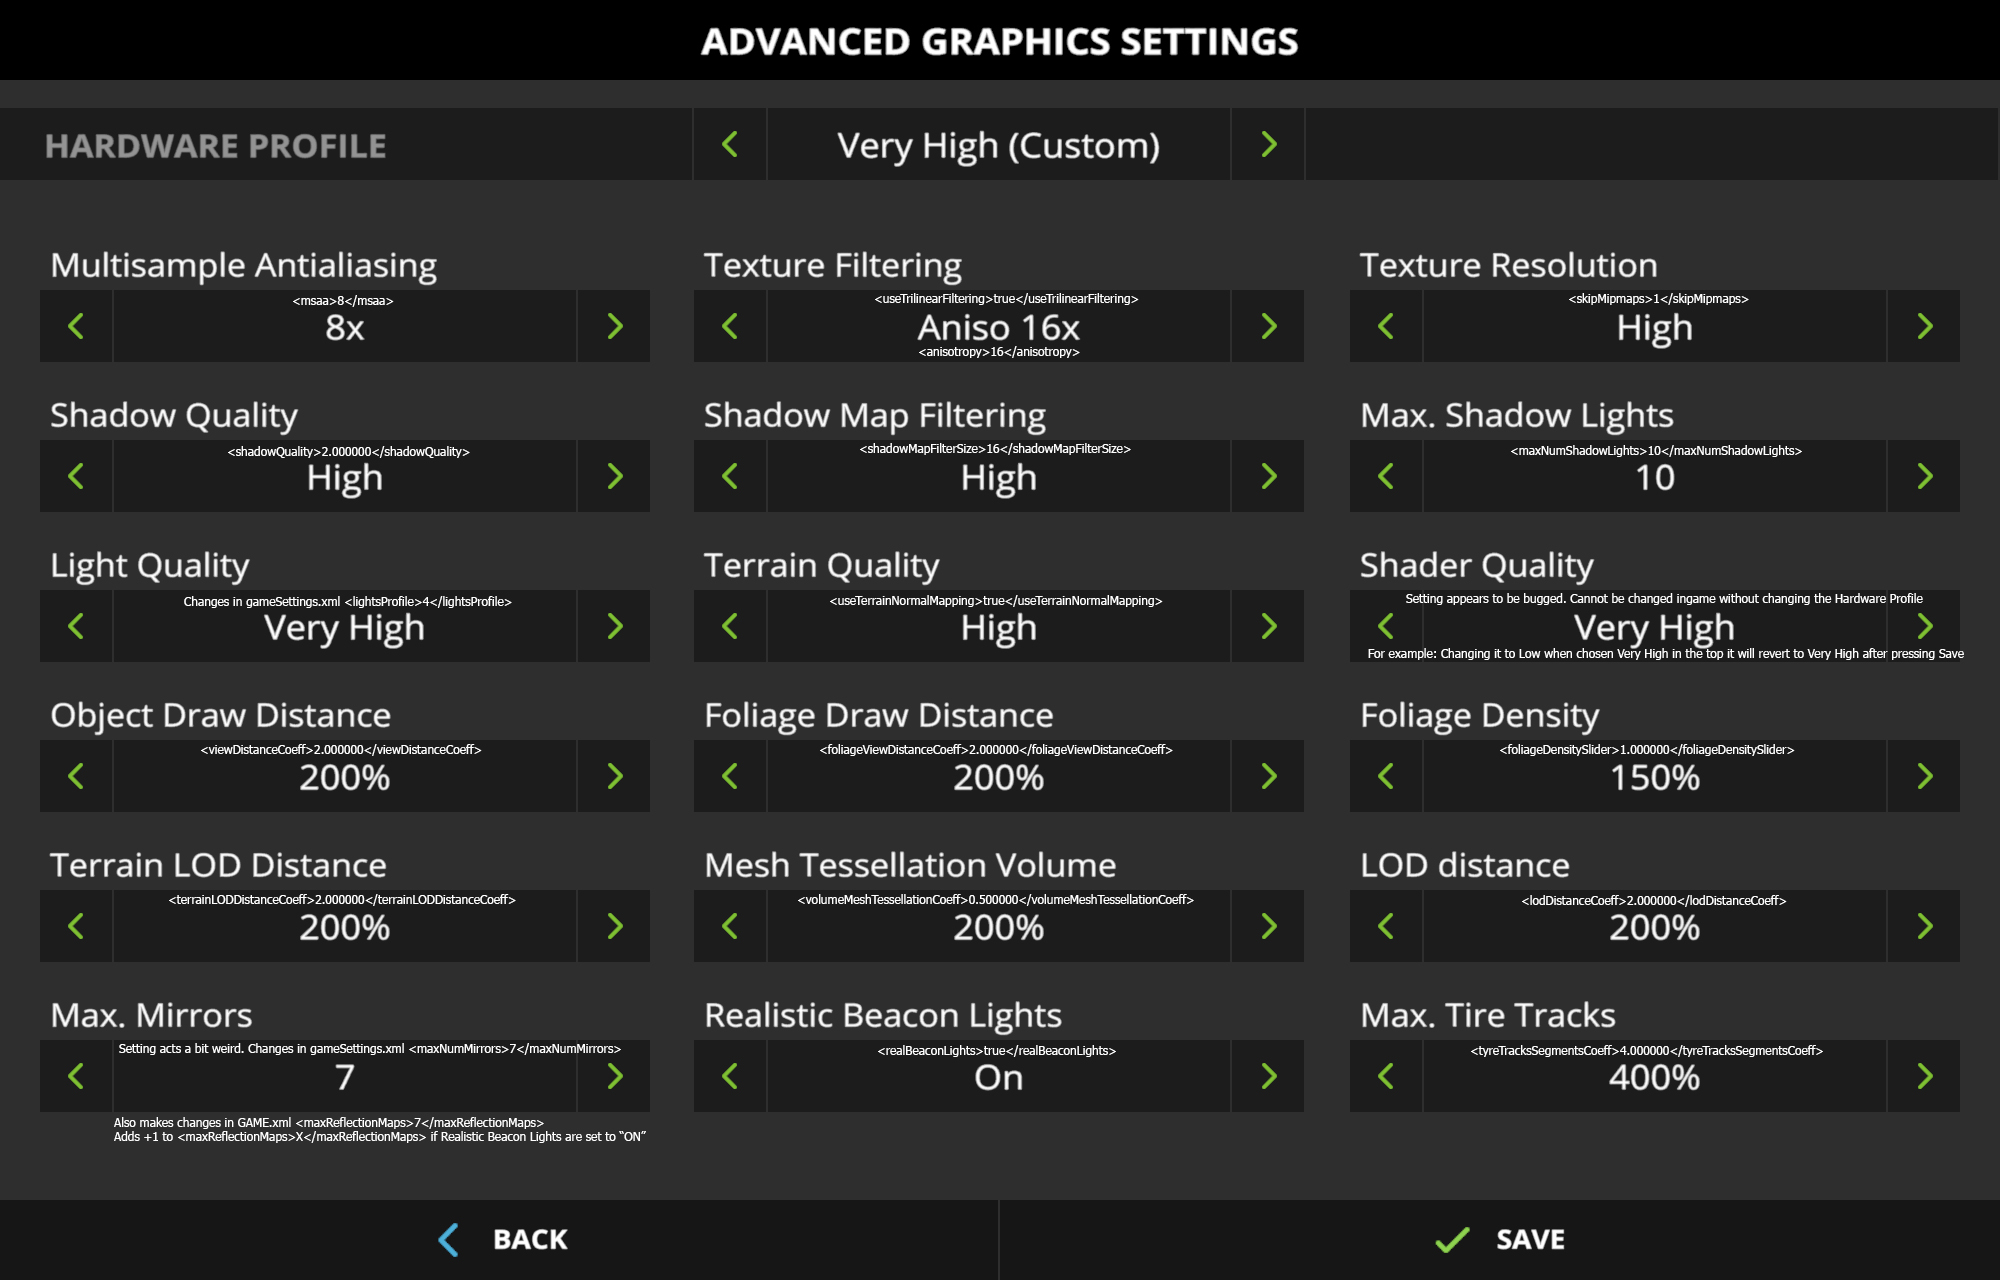
Task: Reduce Max. Shadow Lights with left arrow
Action: (x=1386, y=476)
